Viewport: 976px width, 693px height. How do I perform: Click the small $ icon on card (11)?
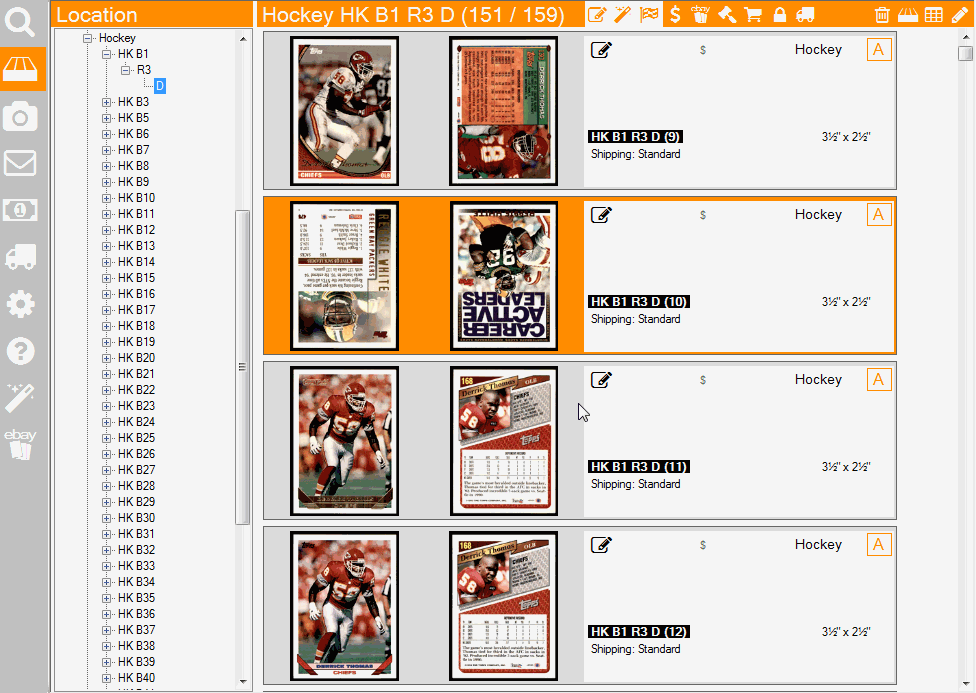703,380
